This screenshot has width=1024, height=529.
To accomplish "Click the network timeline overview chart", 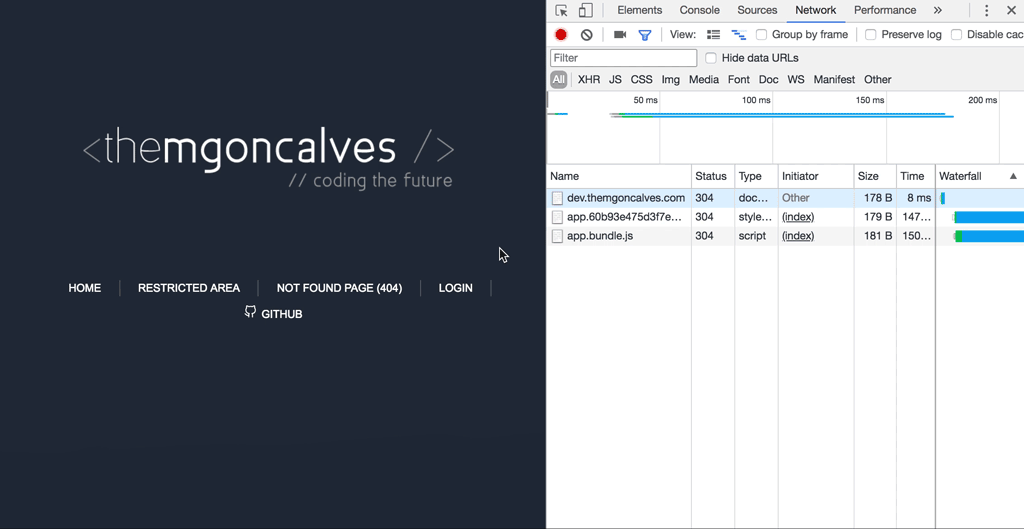I will 785,127.
